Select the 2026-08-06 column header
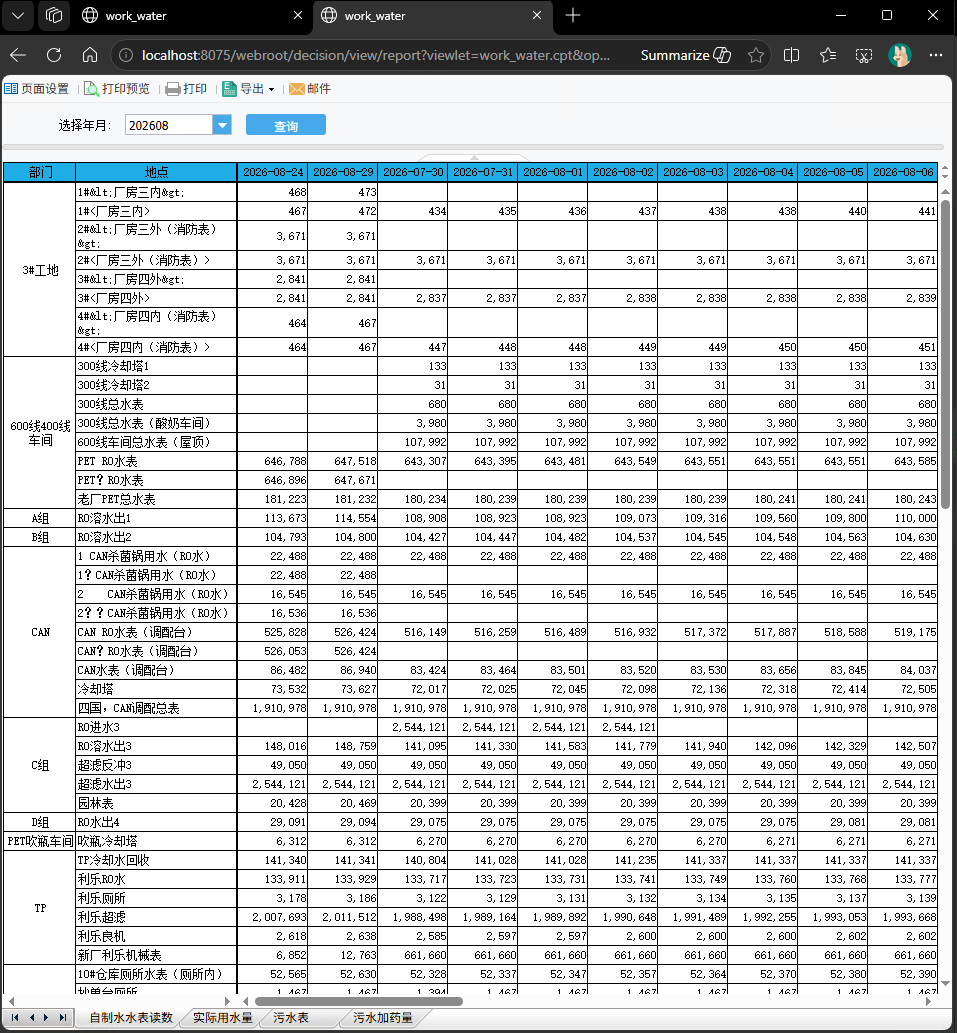 [903, 173]
